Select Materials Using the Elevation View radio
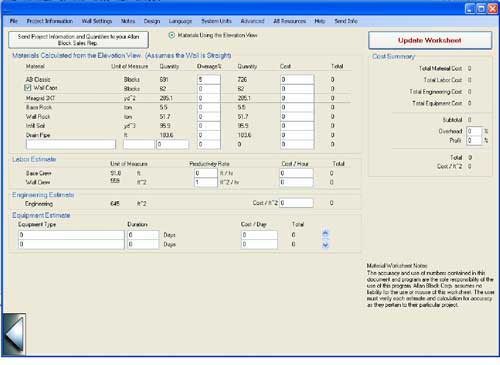Viewport: 500px width, 365px height. [x=171, y=35]
